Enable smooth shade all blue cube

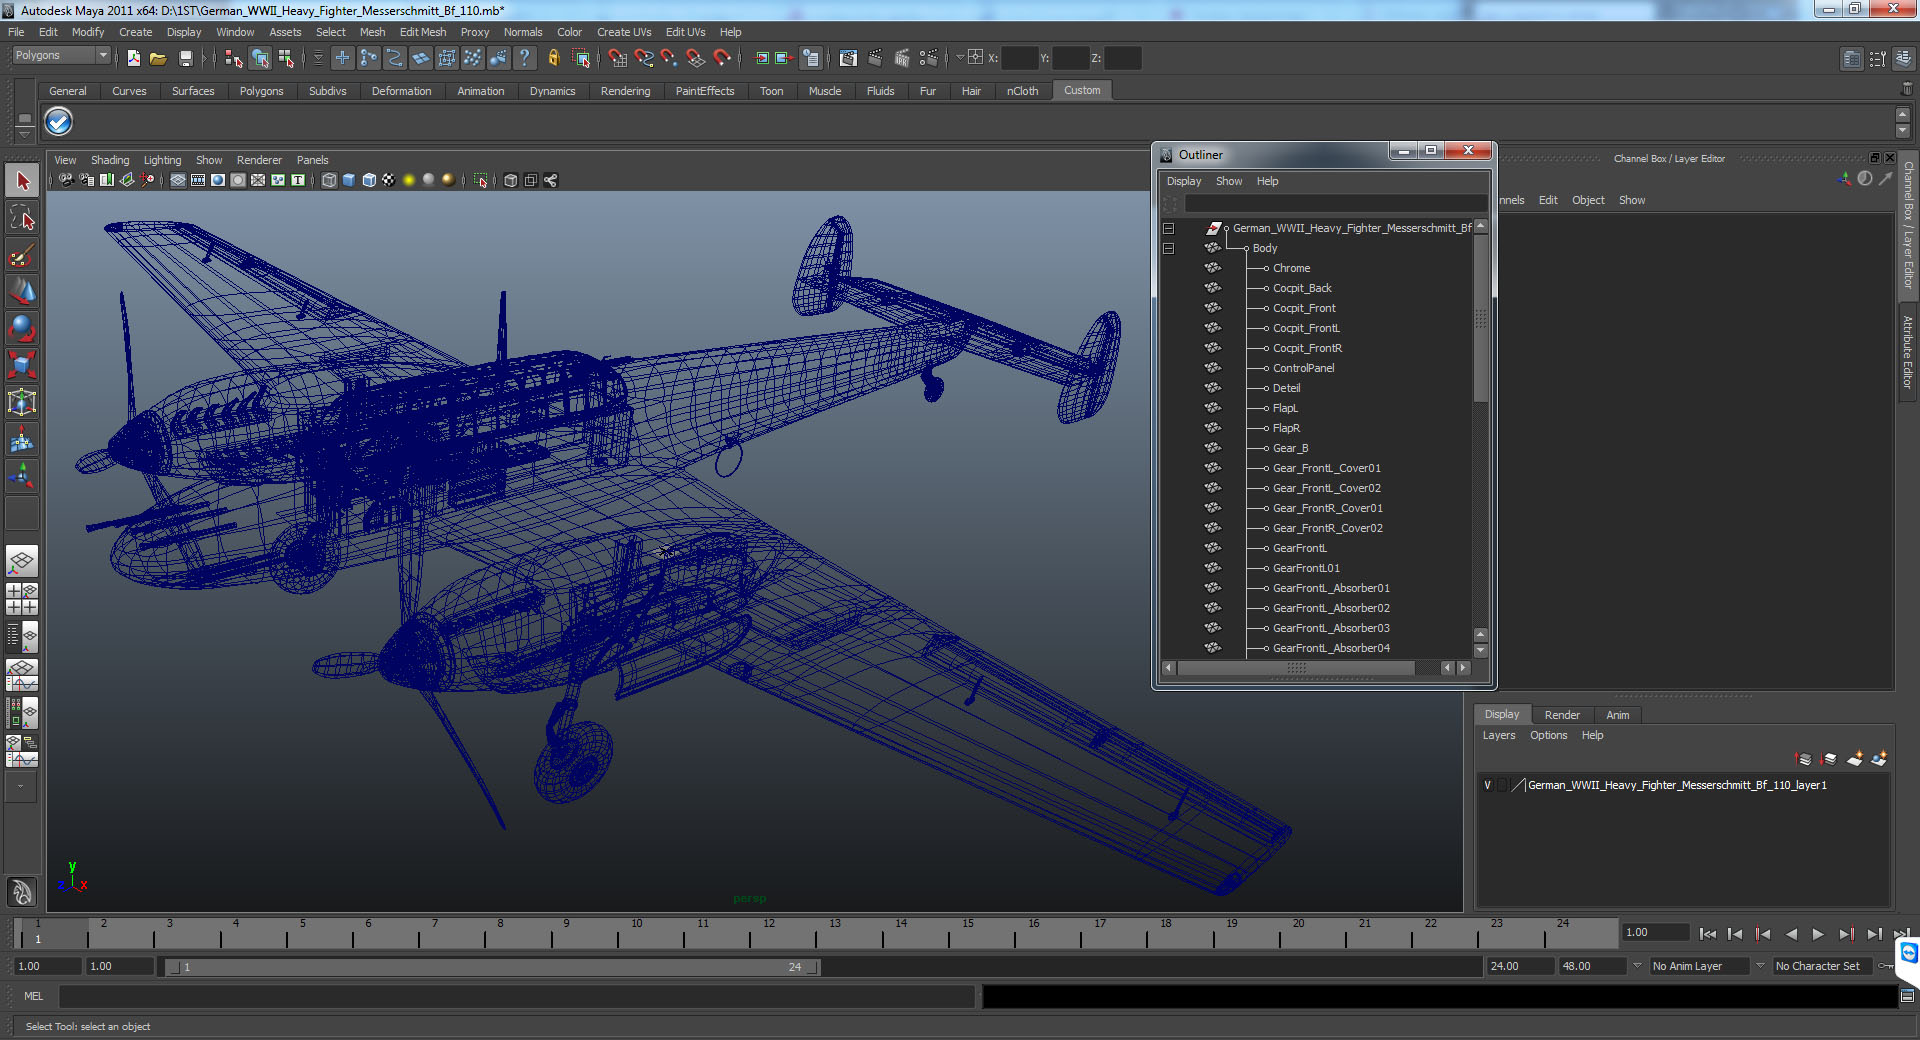349,180
